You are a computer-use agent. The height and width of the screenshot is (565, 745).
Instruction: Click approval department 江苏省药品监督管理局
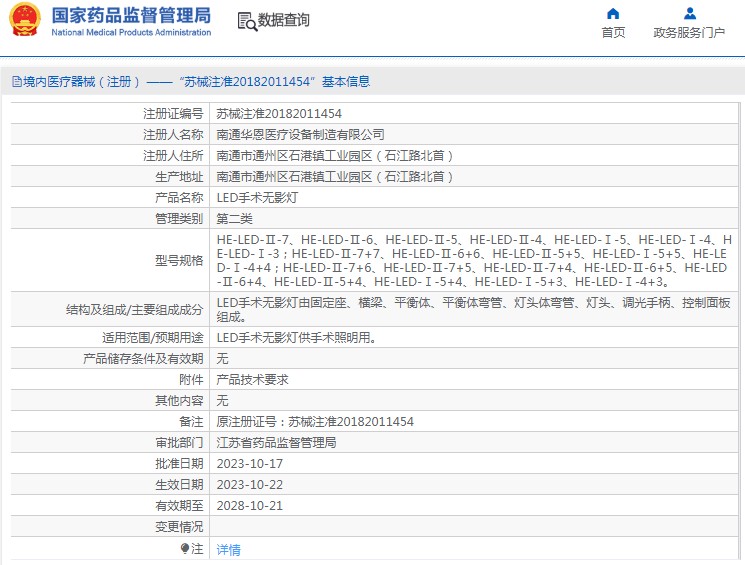point(276,442)
